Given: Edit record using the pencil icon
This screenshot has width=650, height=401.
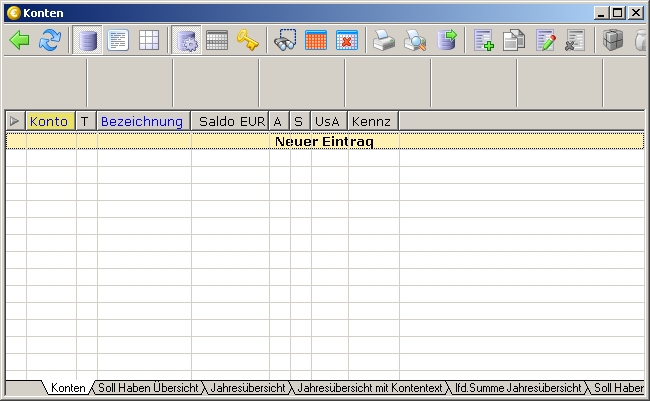Looking at the screenshot, I should tap(545, 40).
